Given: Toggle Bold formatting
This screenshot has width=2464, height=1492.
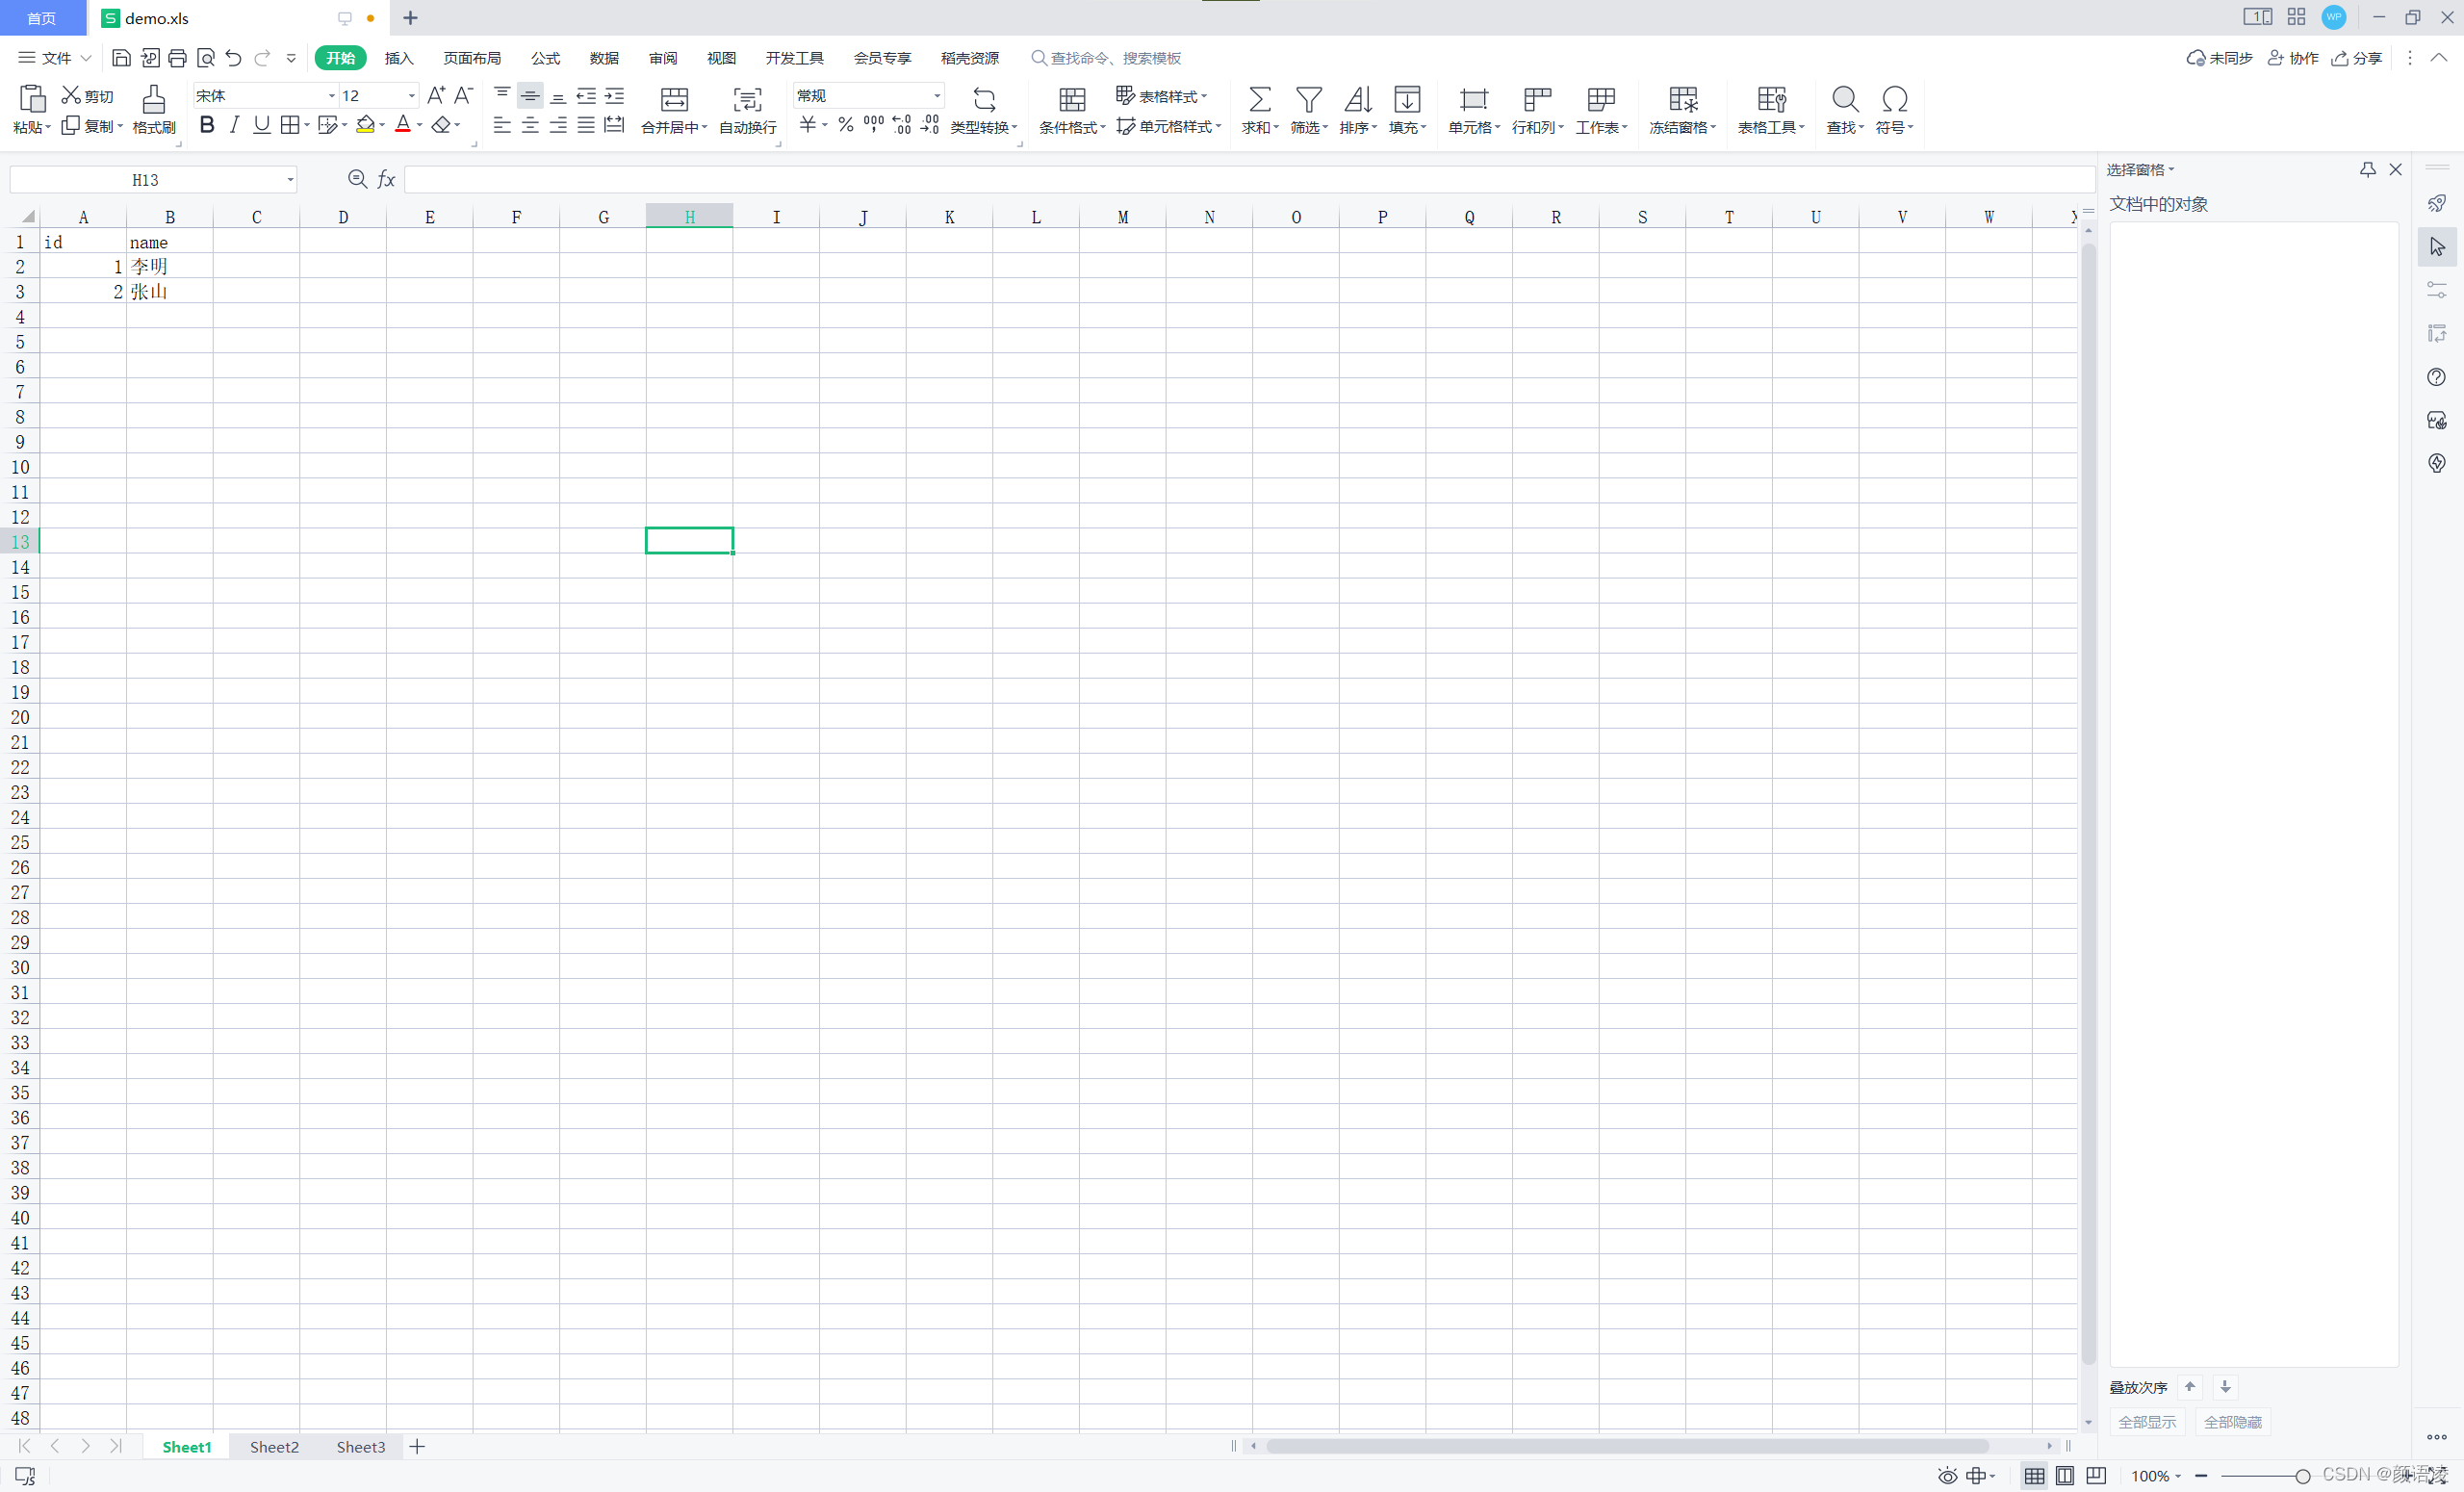Looking at the screenshot, I should coord(207,125).
